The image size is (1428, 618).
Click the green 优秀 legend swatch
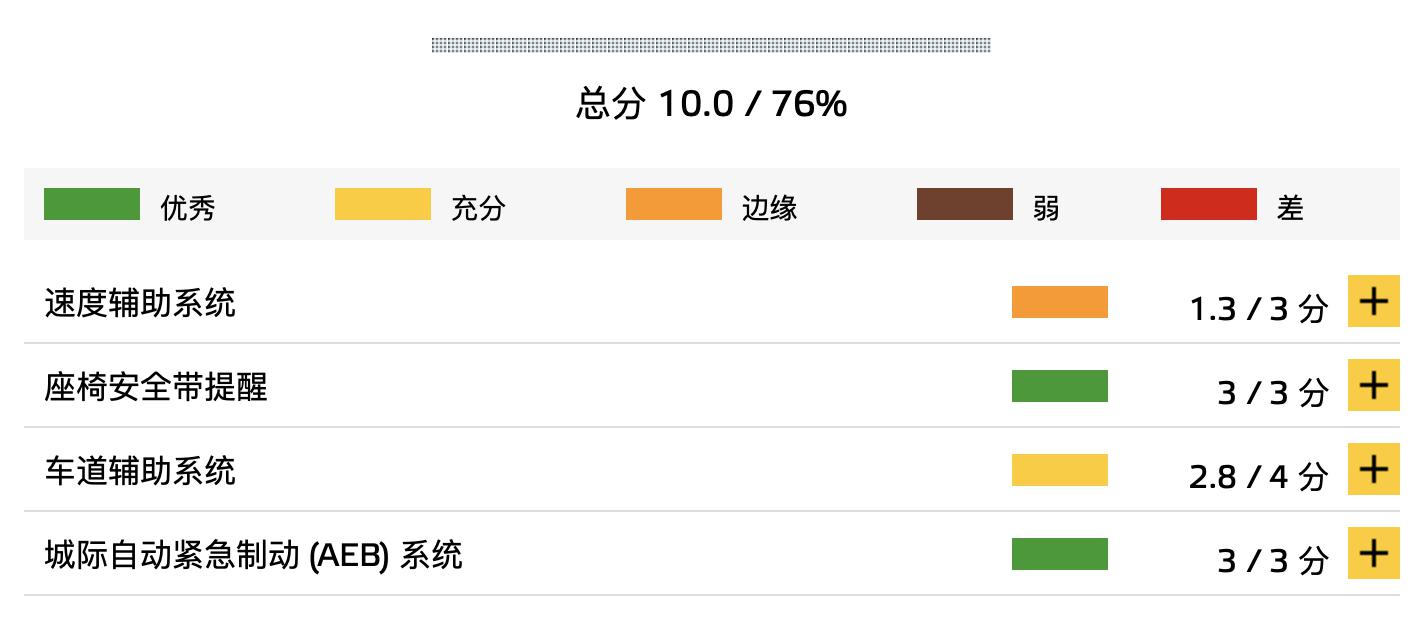click(92, 204)
